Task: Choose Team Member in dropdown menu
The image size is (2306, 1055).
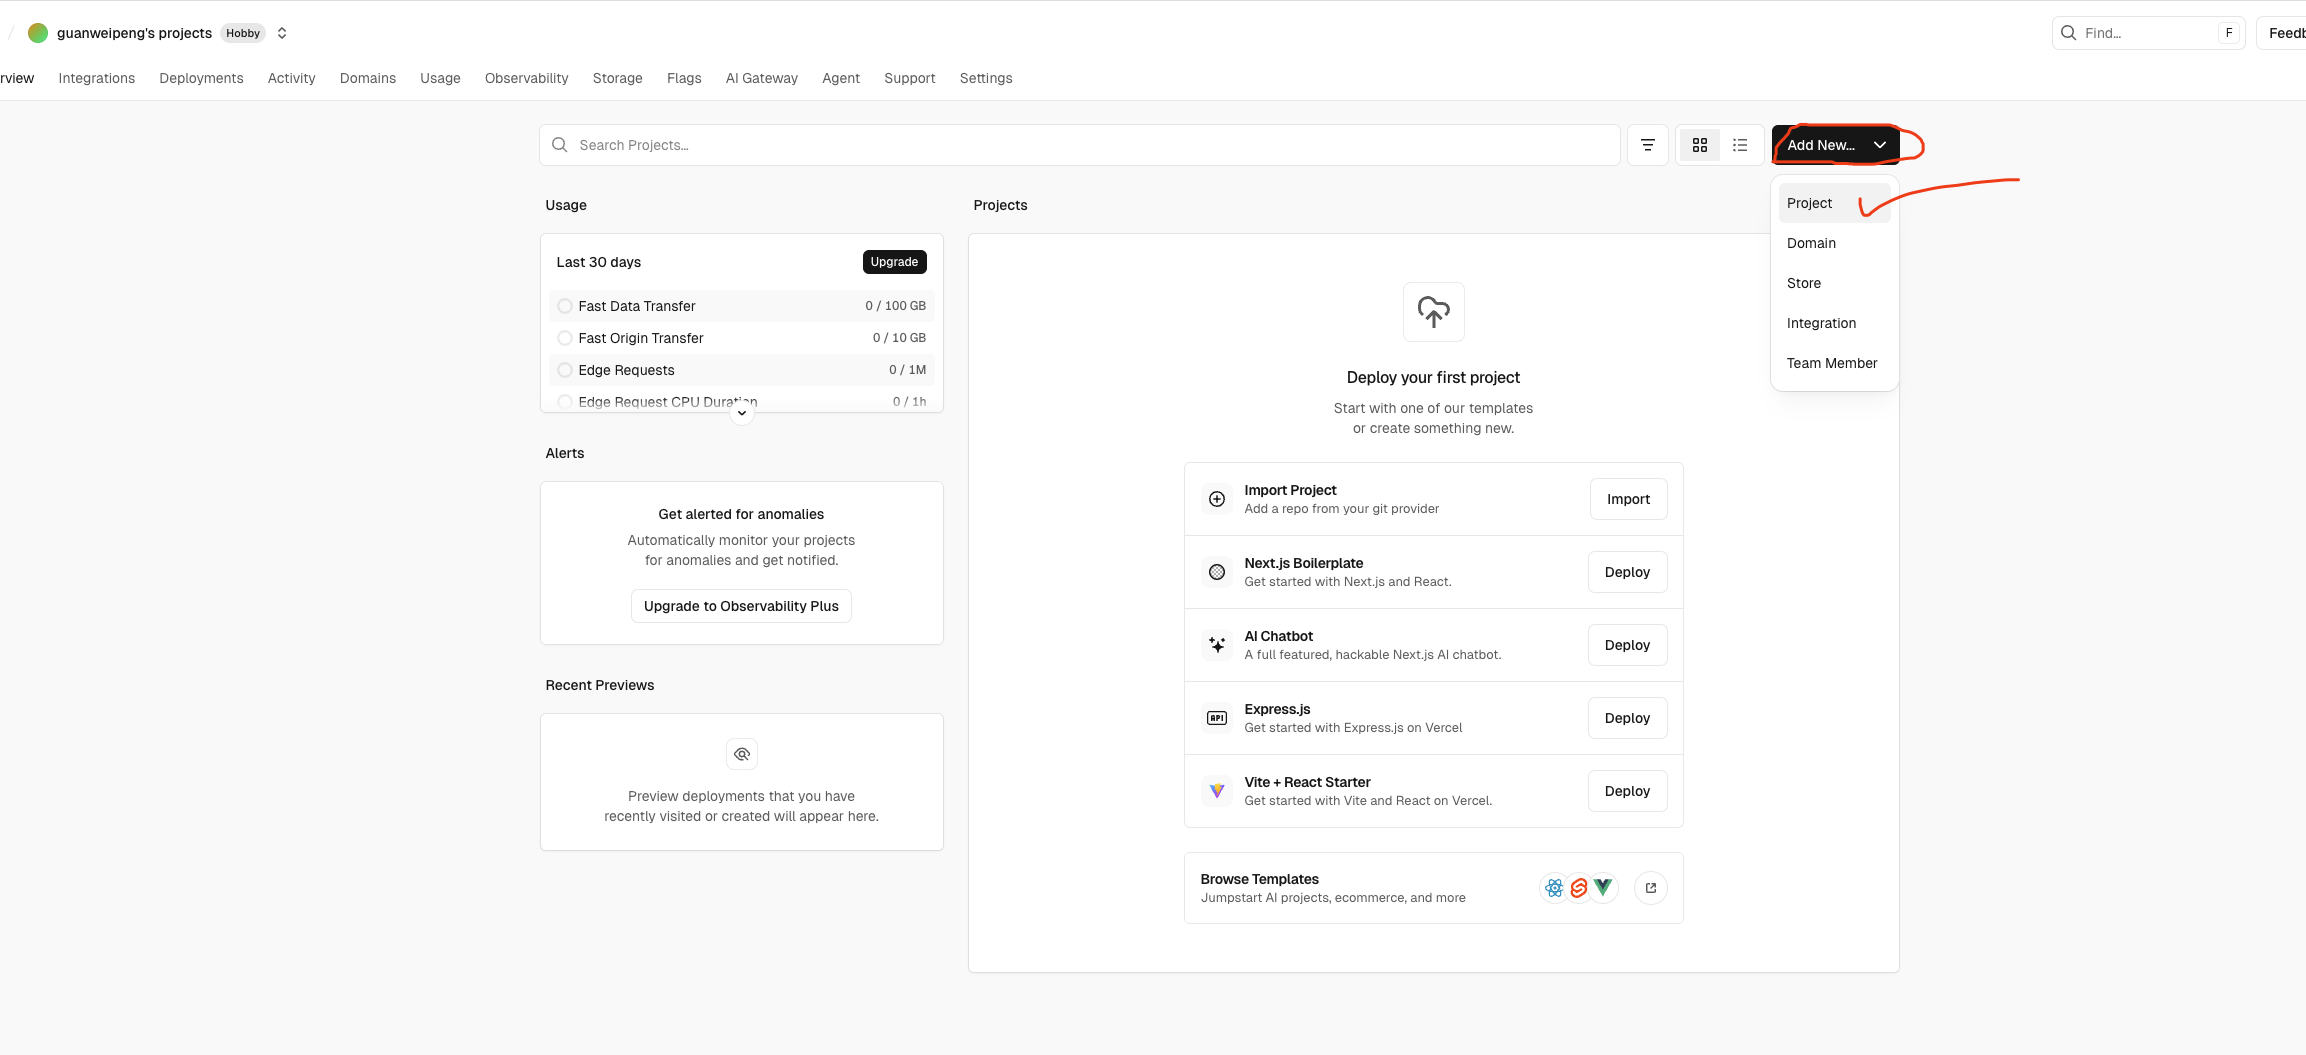Action: [1831, 363]
